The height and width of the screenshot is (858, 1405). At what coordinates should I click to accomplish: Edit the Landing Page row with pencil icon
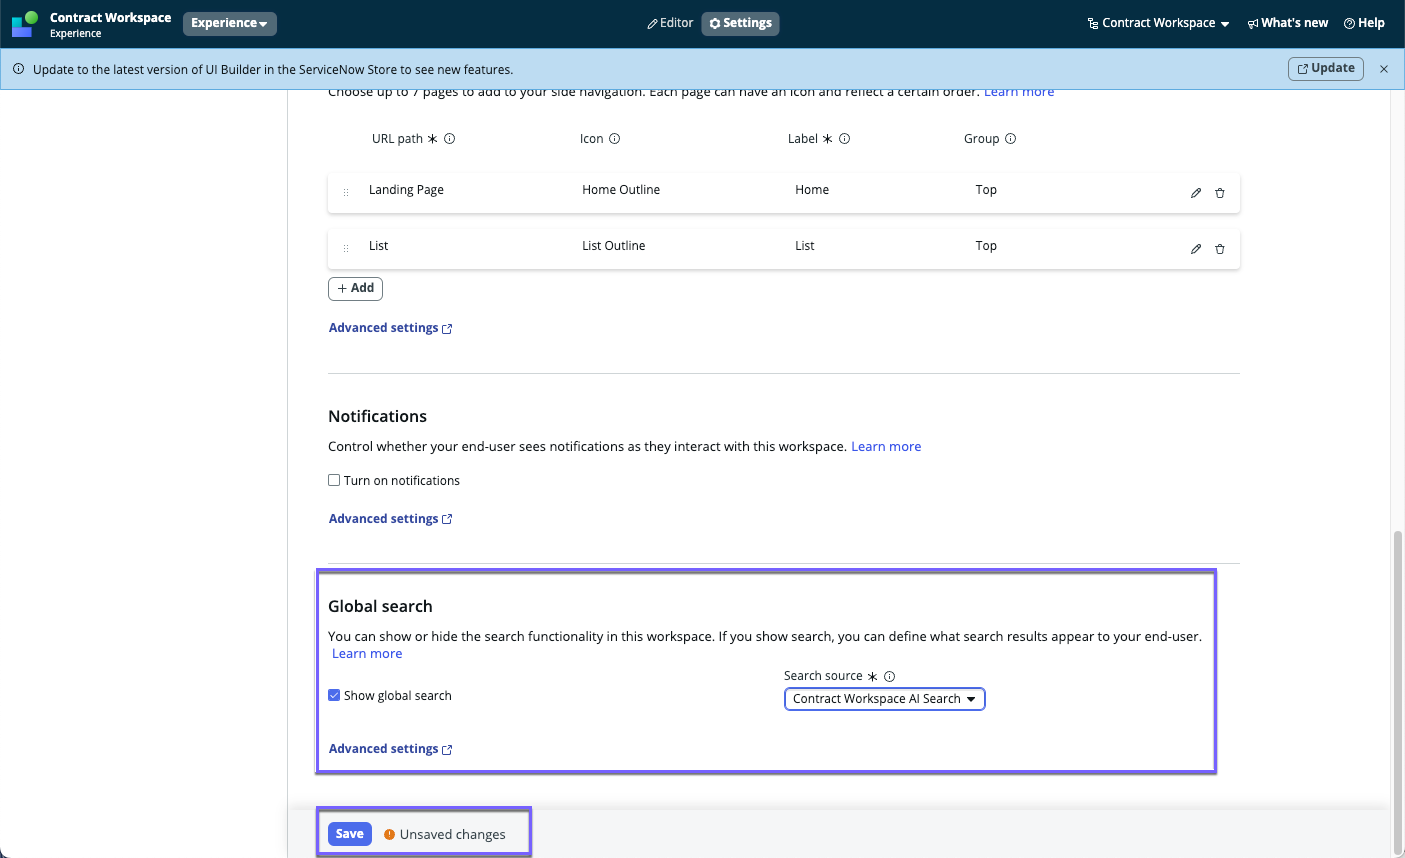coord(1196,193)
